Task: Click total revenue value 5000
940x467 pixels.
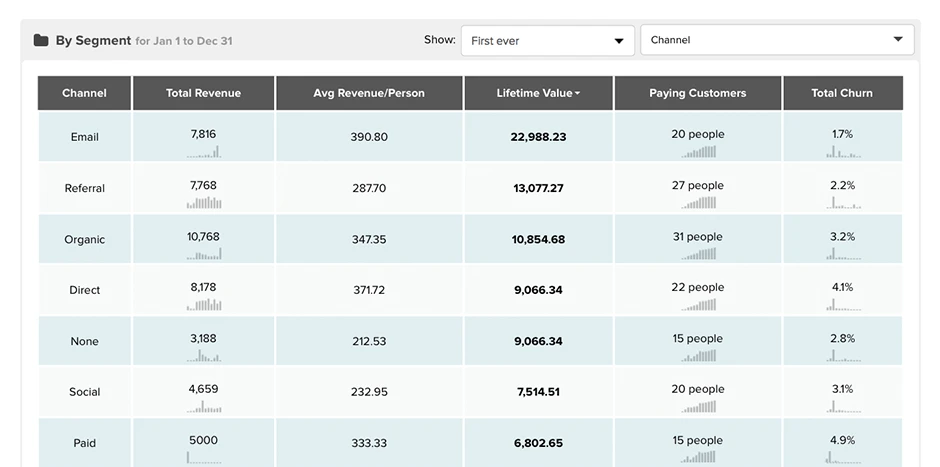Action: 203,440
